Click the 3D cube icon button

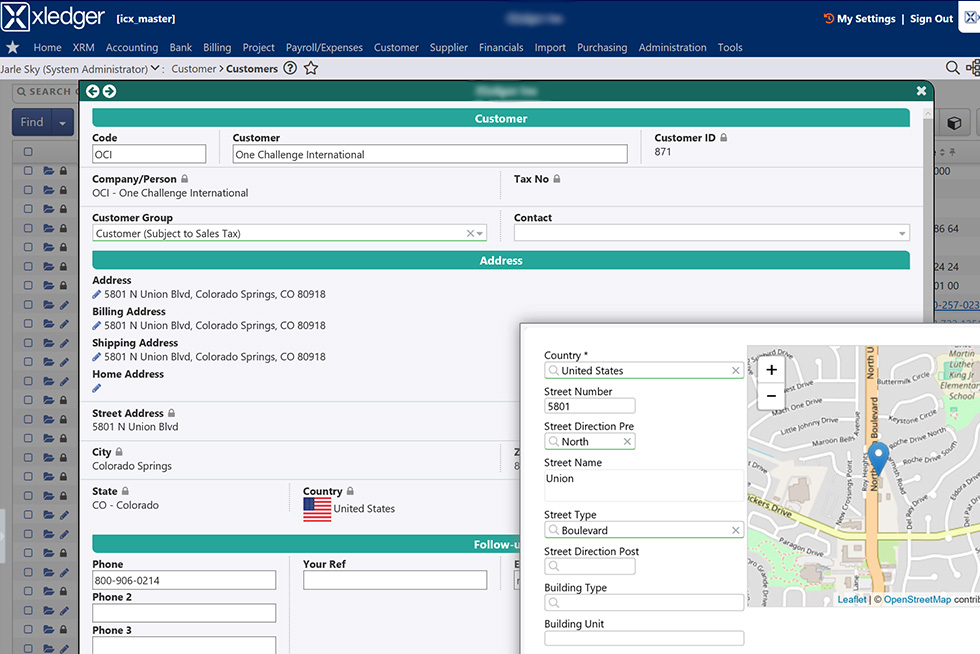pos(954,123)
